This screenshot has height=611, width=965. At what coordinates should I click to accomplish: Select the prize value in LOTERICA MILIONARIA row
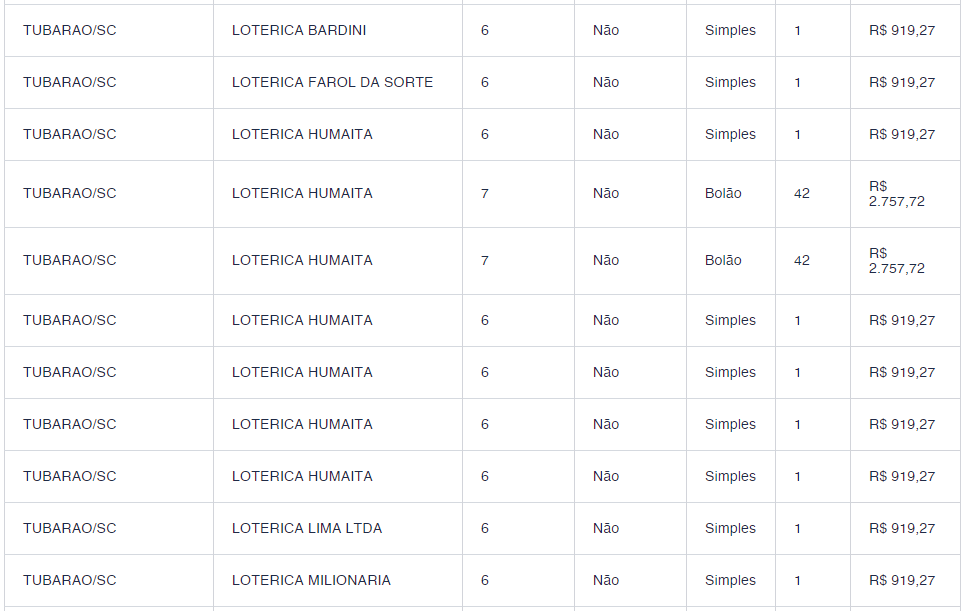(902, 581)
